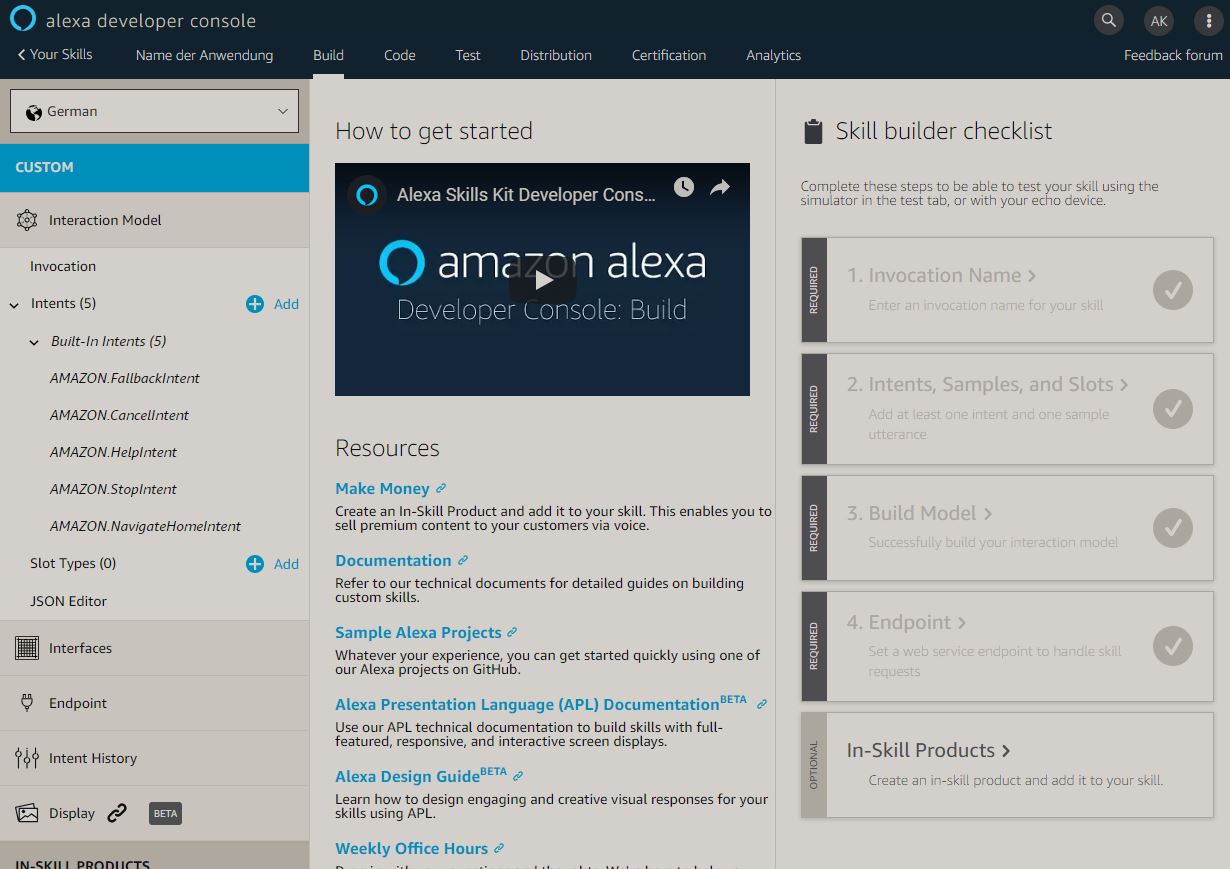
Task: Play the Developer Console Build video
Action: coord(542,280)
